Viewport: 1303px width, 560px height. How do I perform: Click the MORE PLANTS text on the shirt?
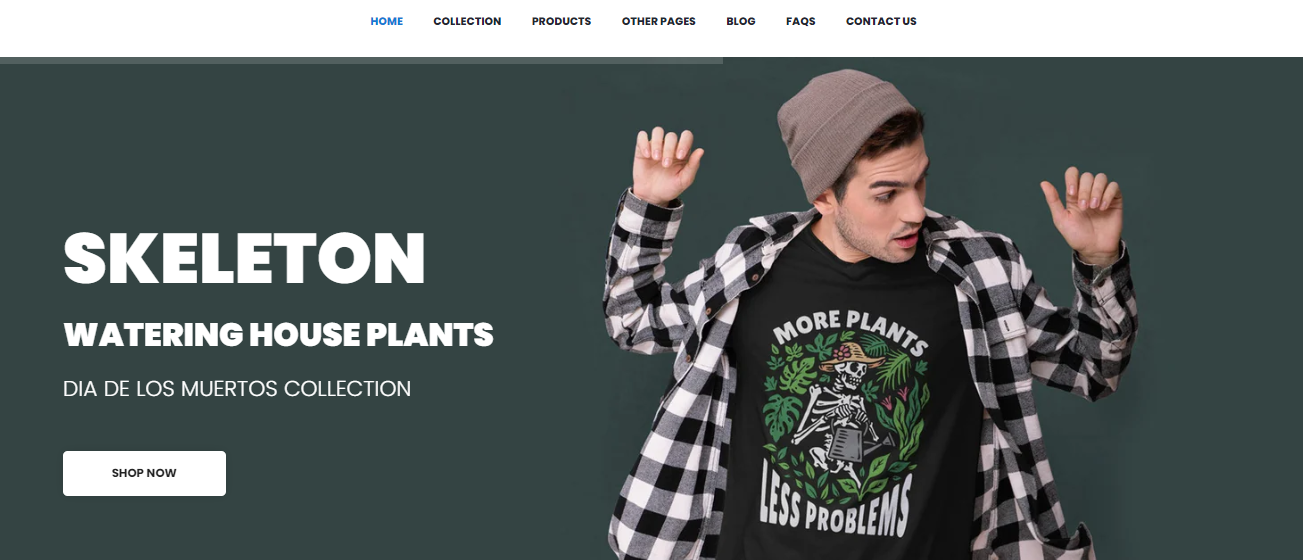(850, 330)
